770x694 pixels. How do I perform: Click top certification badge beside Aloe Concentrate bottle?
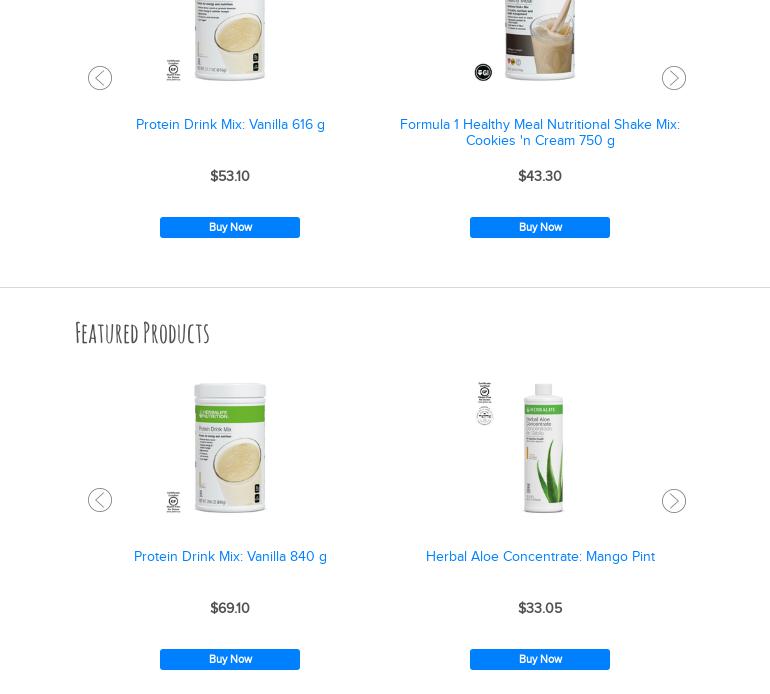click(x=485, y=392)
